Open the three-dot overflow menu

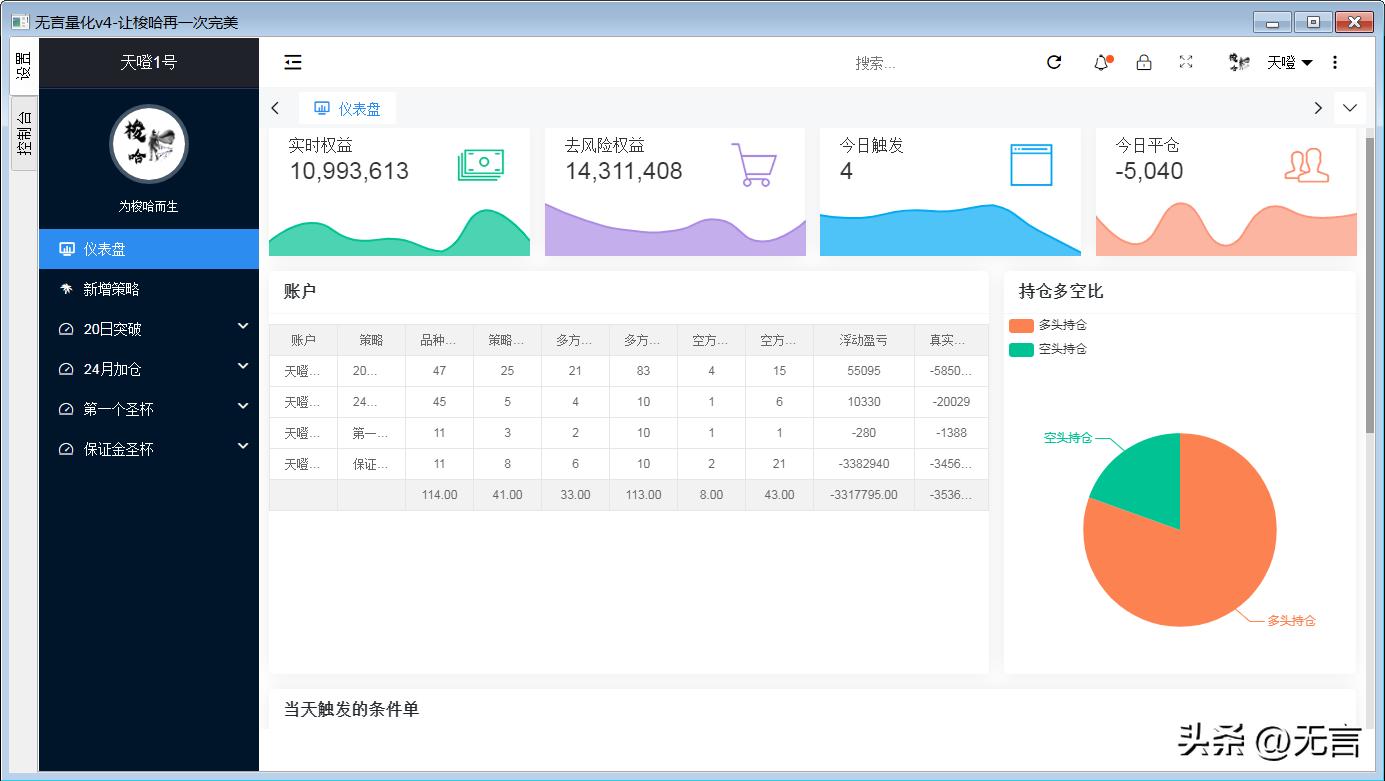click(x=1335, y=62)
